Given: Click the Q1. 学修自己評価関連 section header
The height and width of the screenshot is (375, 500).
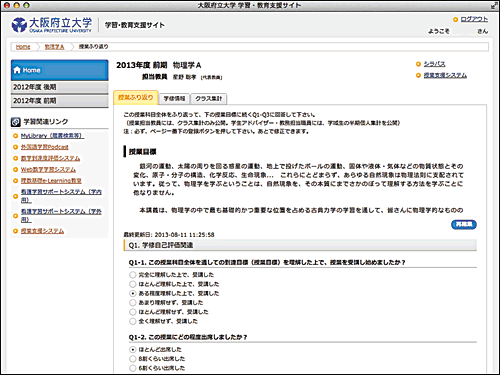Looking at the screenshot, I should [300, 245].
